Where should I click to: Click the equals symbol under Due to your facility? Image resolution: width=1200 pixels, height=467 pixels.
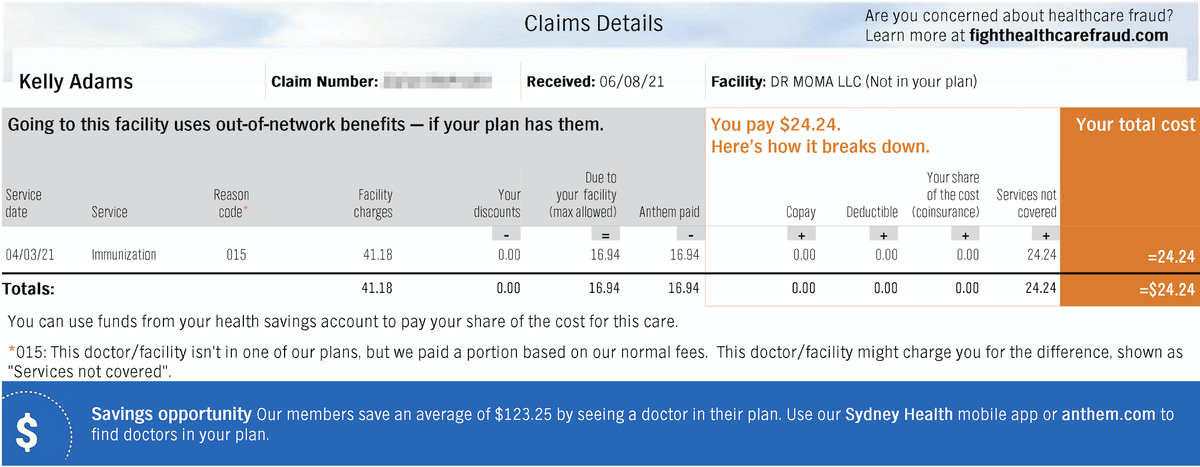point(605,234)
